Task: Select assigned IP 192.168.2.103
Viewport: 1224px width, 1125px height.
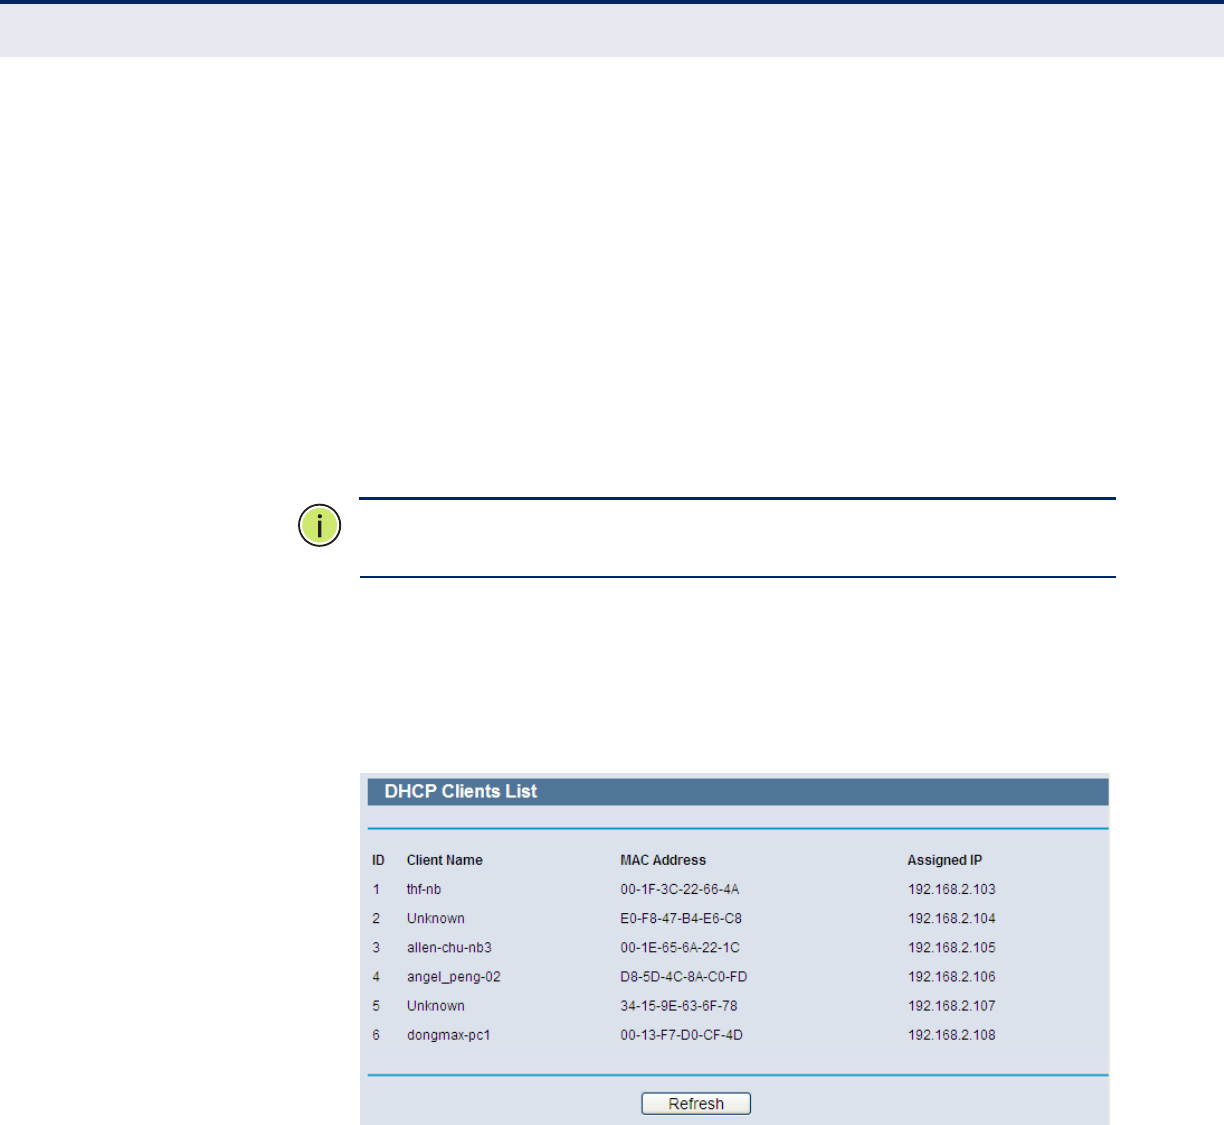Action: click(x=952, y=889)
